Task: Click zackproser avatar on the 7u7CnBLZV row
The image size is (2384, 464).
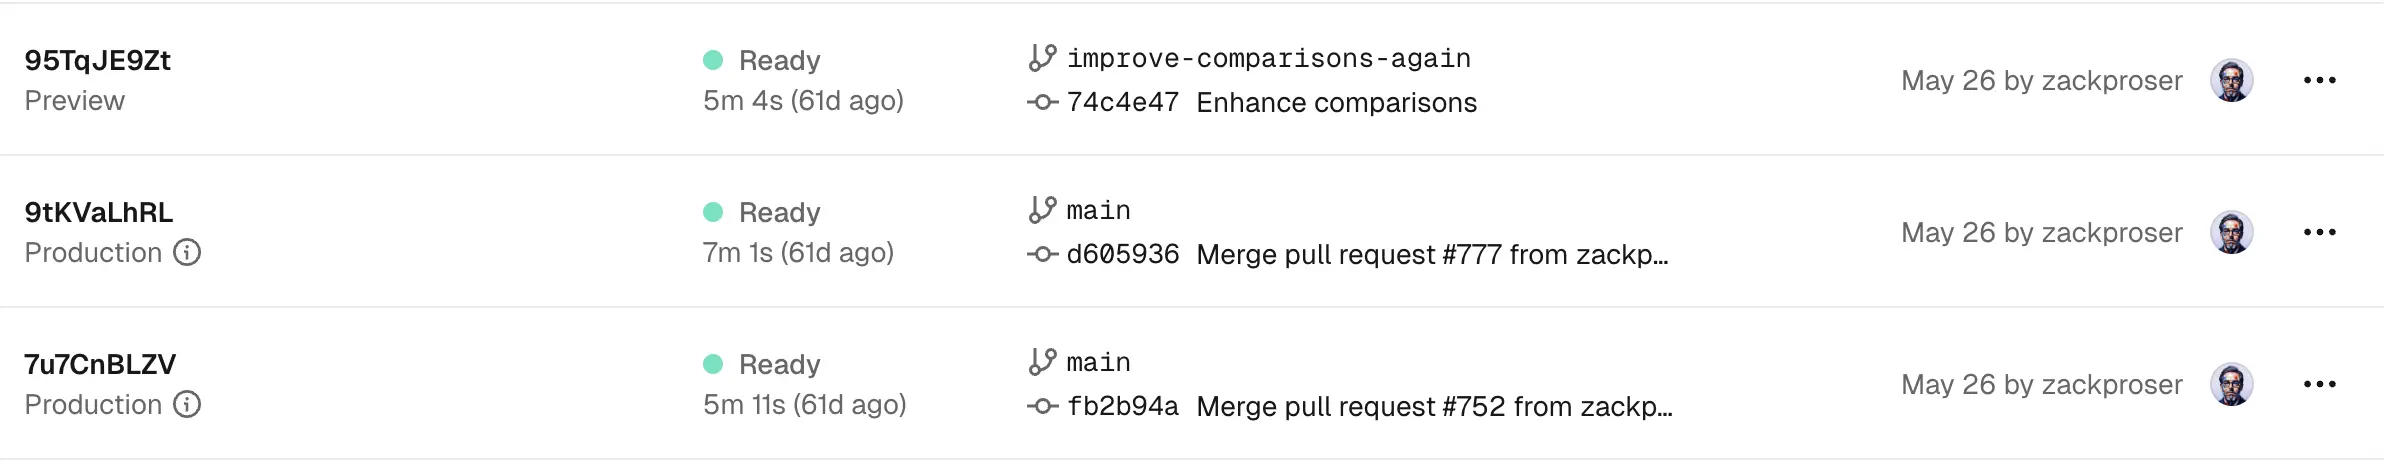Action: 2231,384
